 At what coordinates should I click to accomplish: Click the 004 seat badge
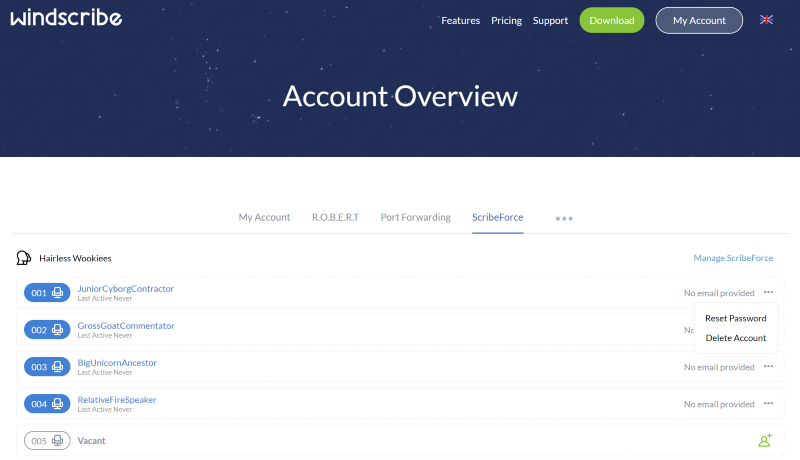47,404
